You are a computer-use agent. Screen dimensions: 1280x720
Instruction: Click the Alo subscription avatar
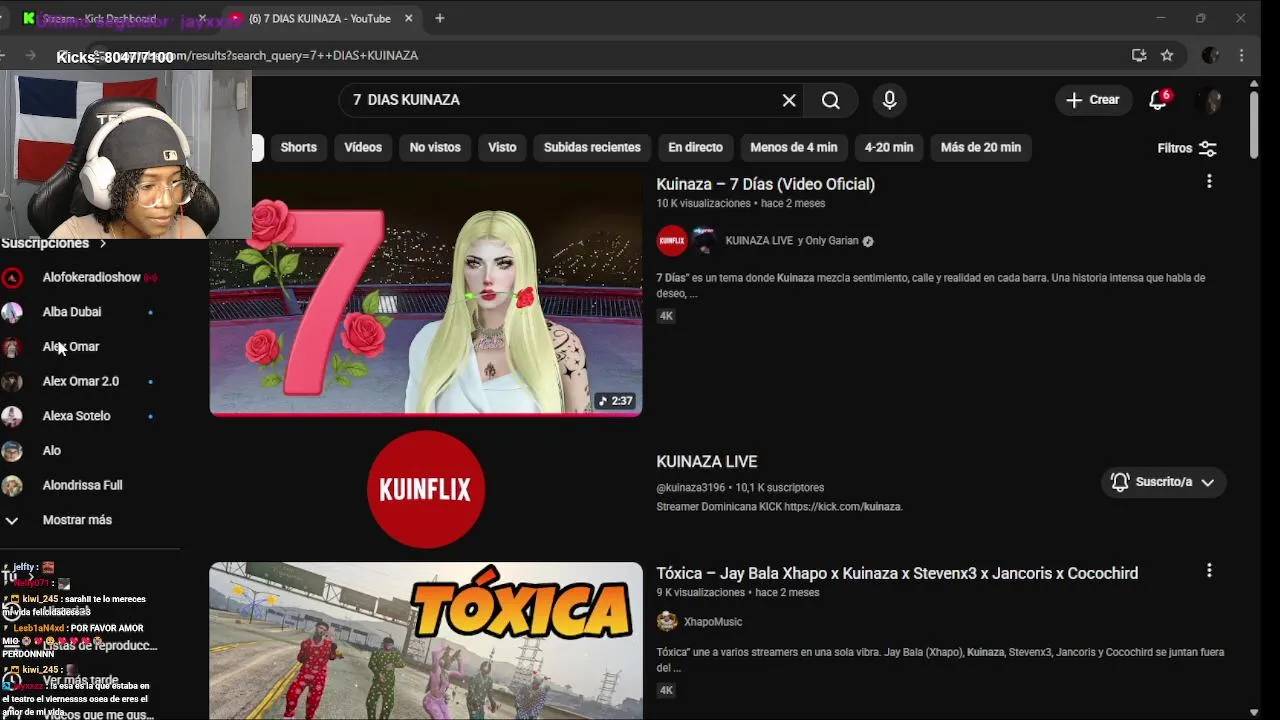12,451
